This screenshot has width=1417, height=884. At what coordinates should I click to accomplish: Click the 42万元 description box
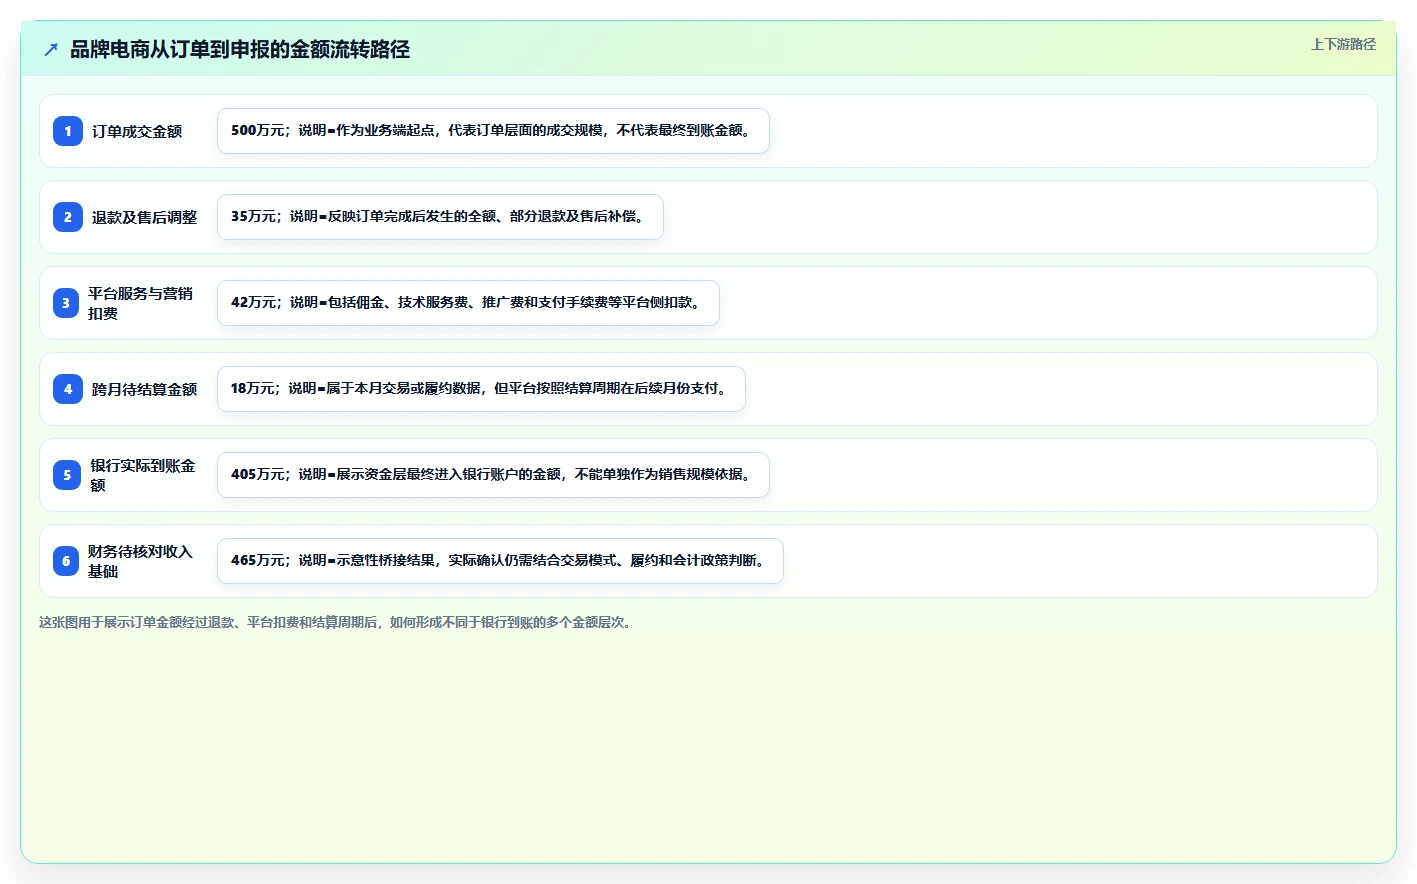pyautogui.click(x=468, y=303)
